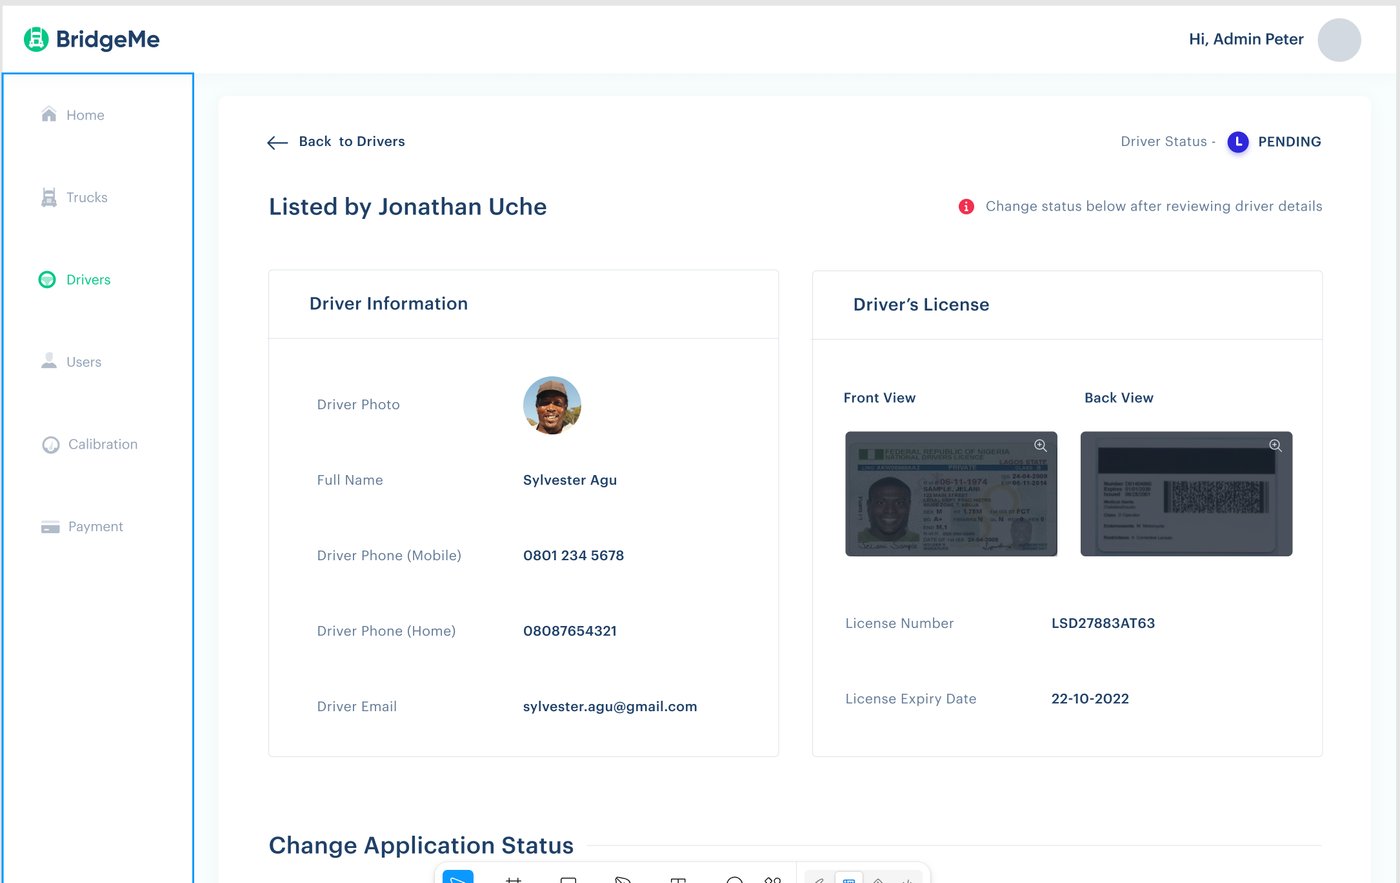1400x883 pixels.
Task: Click the Change Application Status heading
Action: (x=421, y=845)
